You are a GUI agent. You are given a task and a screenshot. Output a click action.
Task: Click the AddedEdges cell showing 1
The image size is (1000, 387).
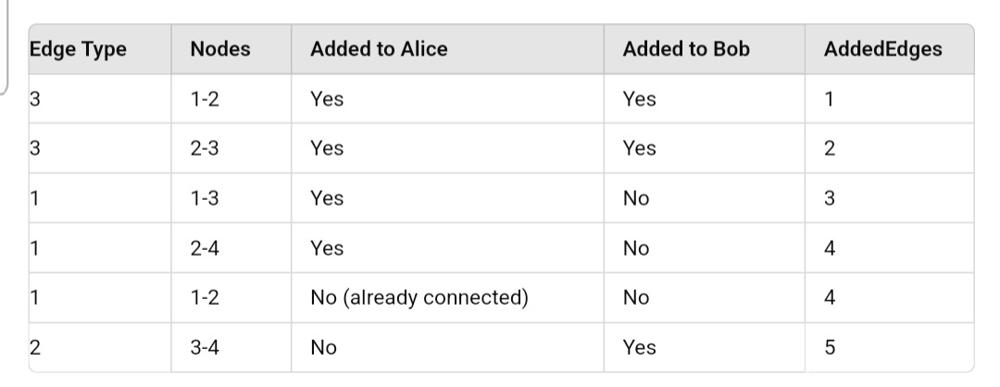[889, 99]
